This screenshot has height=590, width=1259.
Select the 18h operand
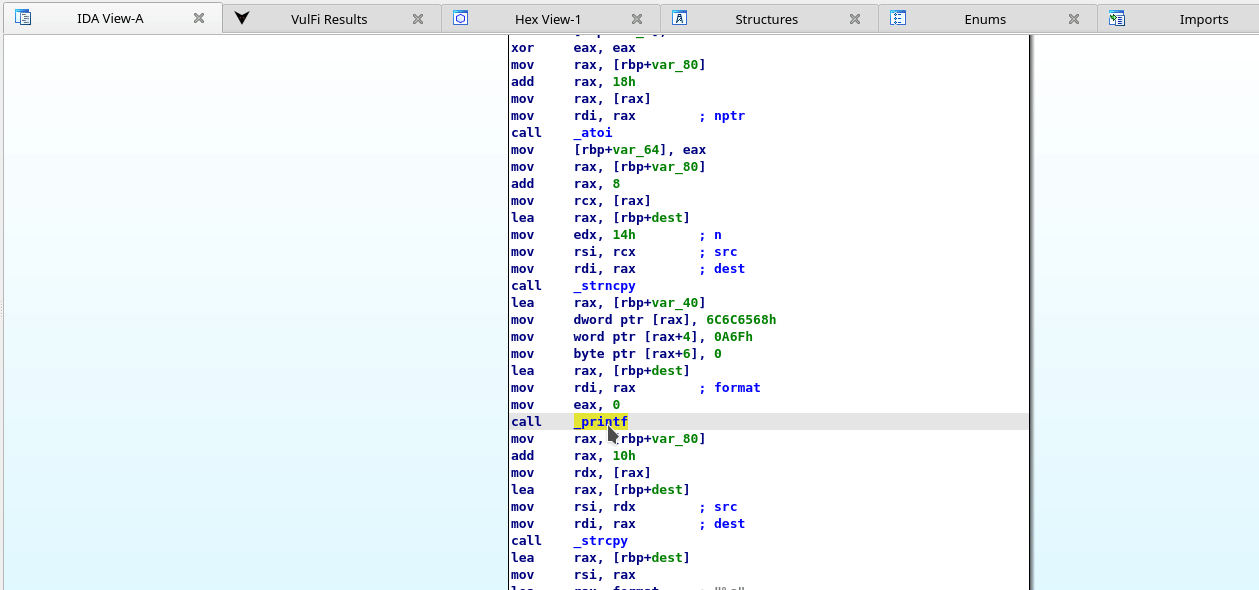(624, 82)
